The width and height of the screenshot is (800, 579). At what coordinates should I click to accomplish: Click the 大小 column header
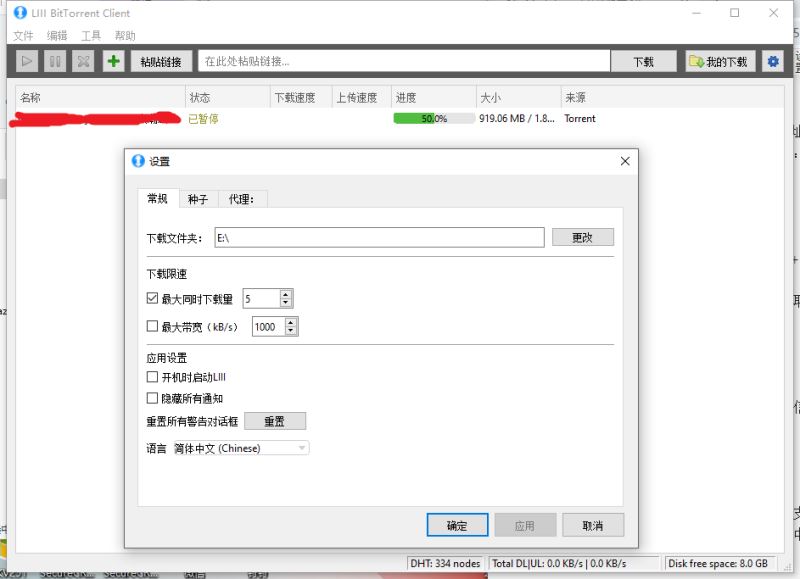(x=519, y=97)
